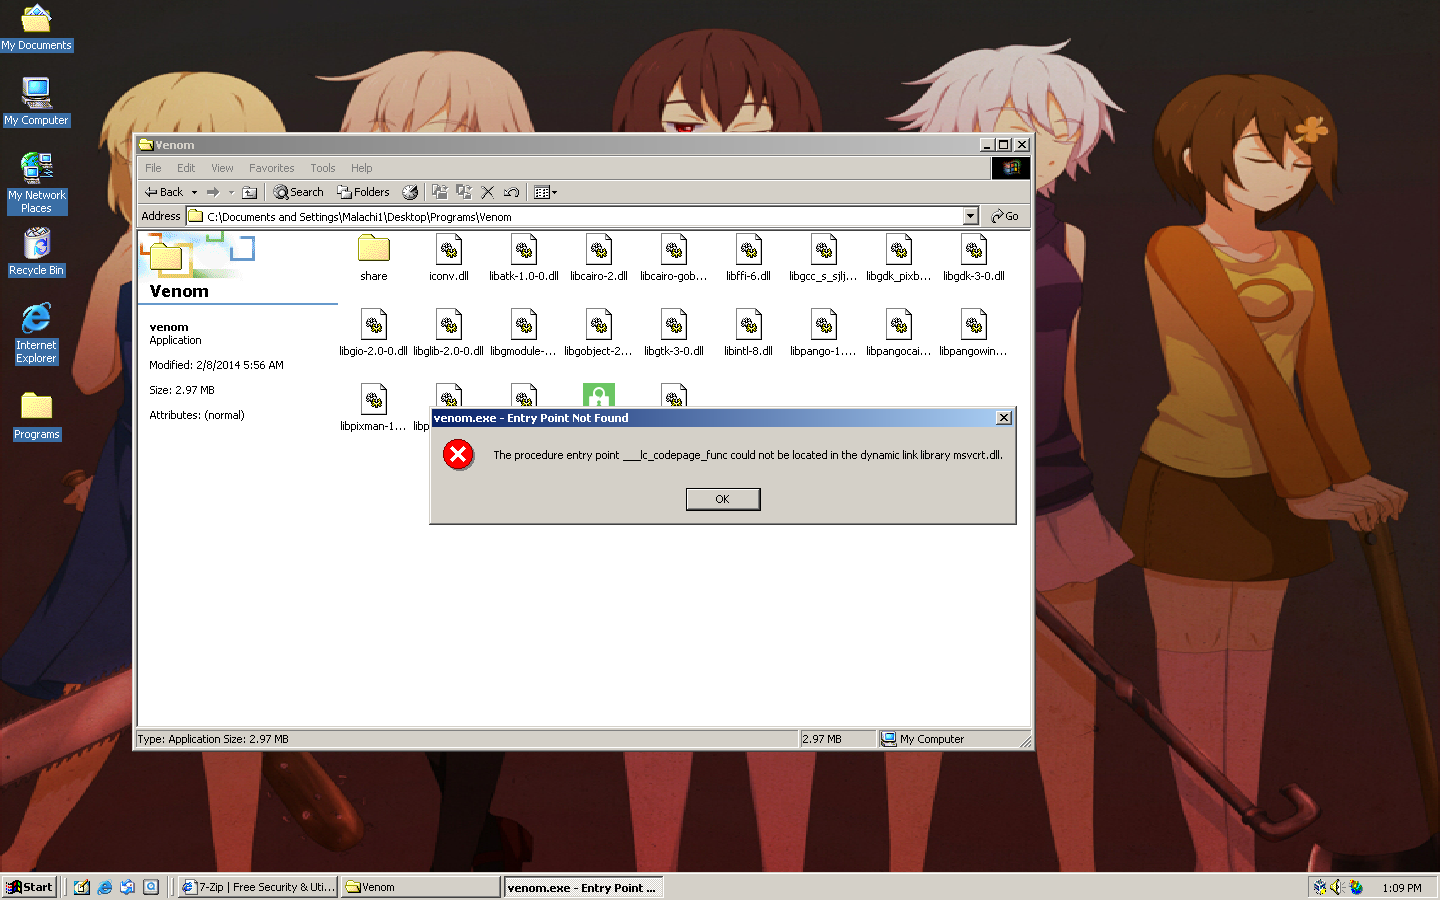Open the Edit menu
This screenshot has width=1440, height=900.
pos(186,168)
